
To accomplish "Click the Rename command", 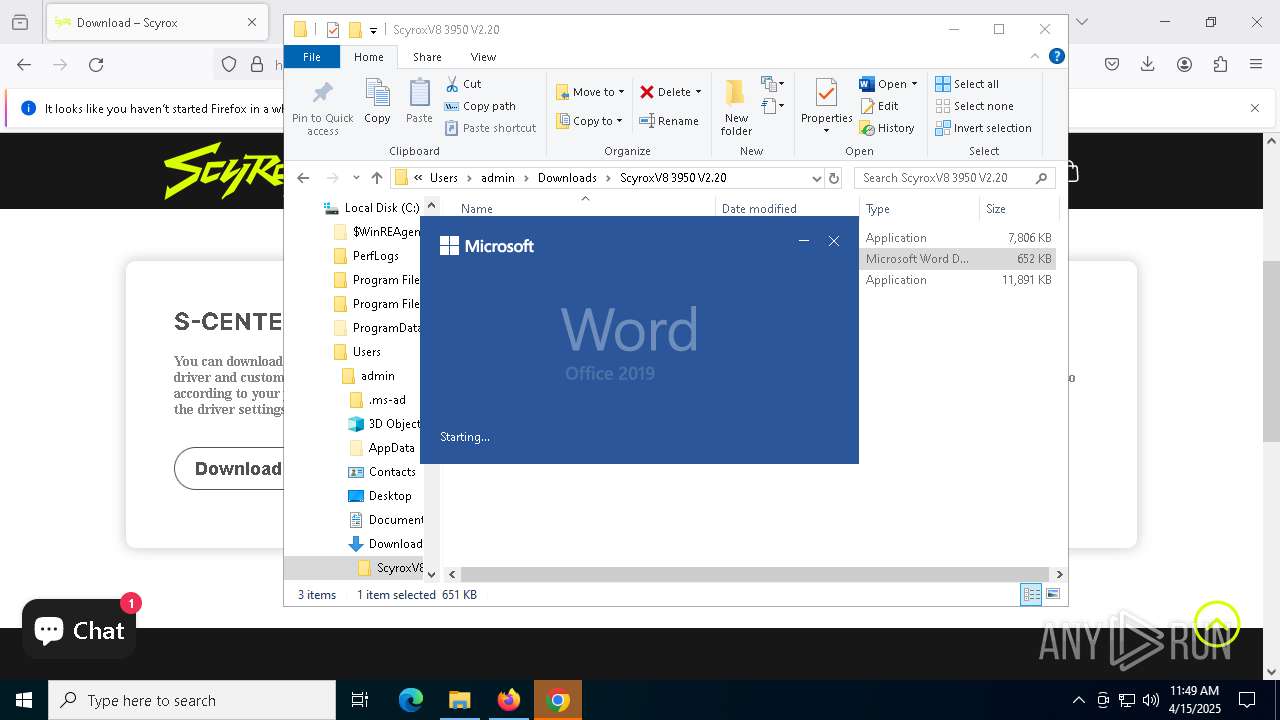I will point(669,121).
